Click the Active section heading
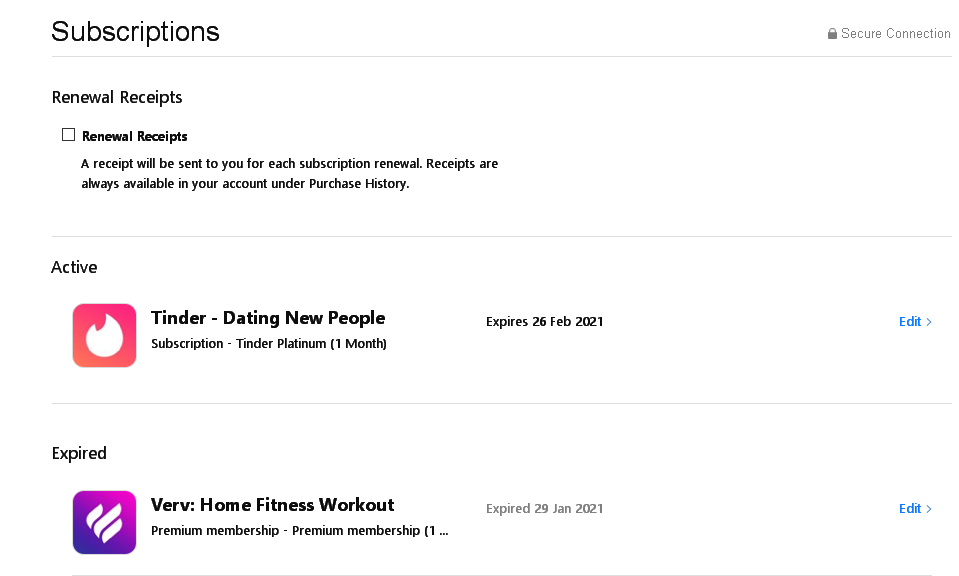959x576 pixels. (x=74, y=267)
